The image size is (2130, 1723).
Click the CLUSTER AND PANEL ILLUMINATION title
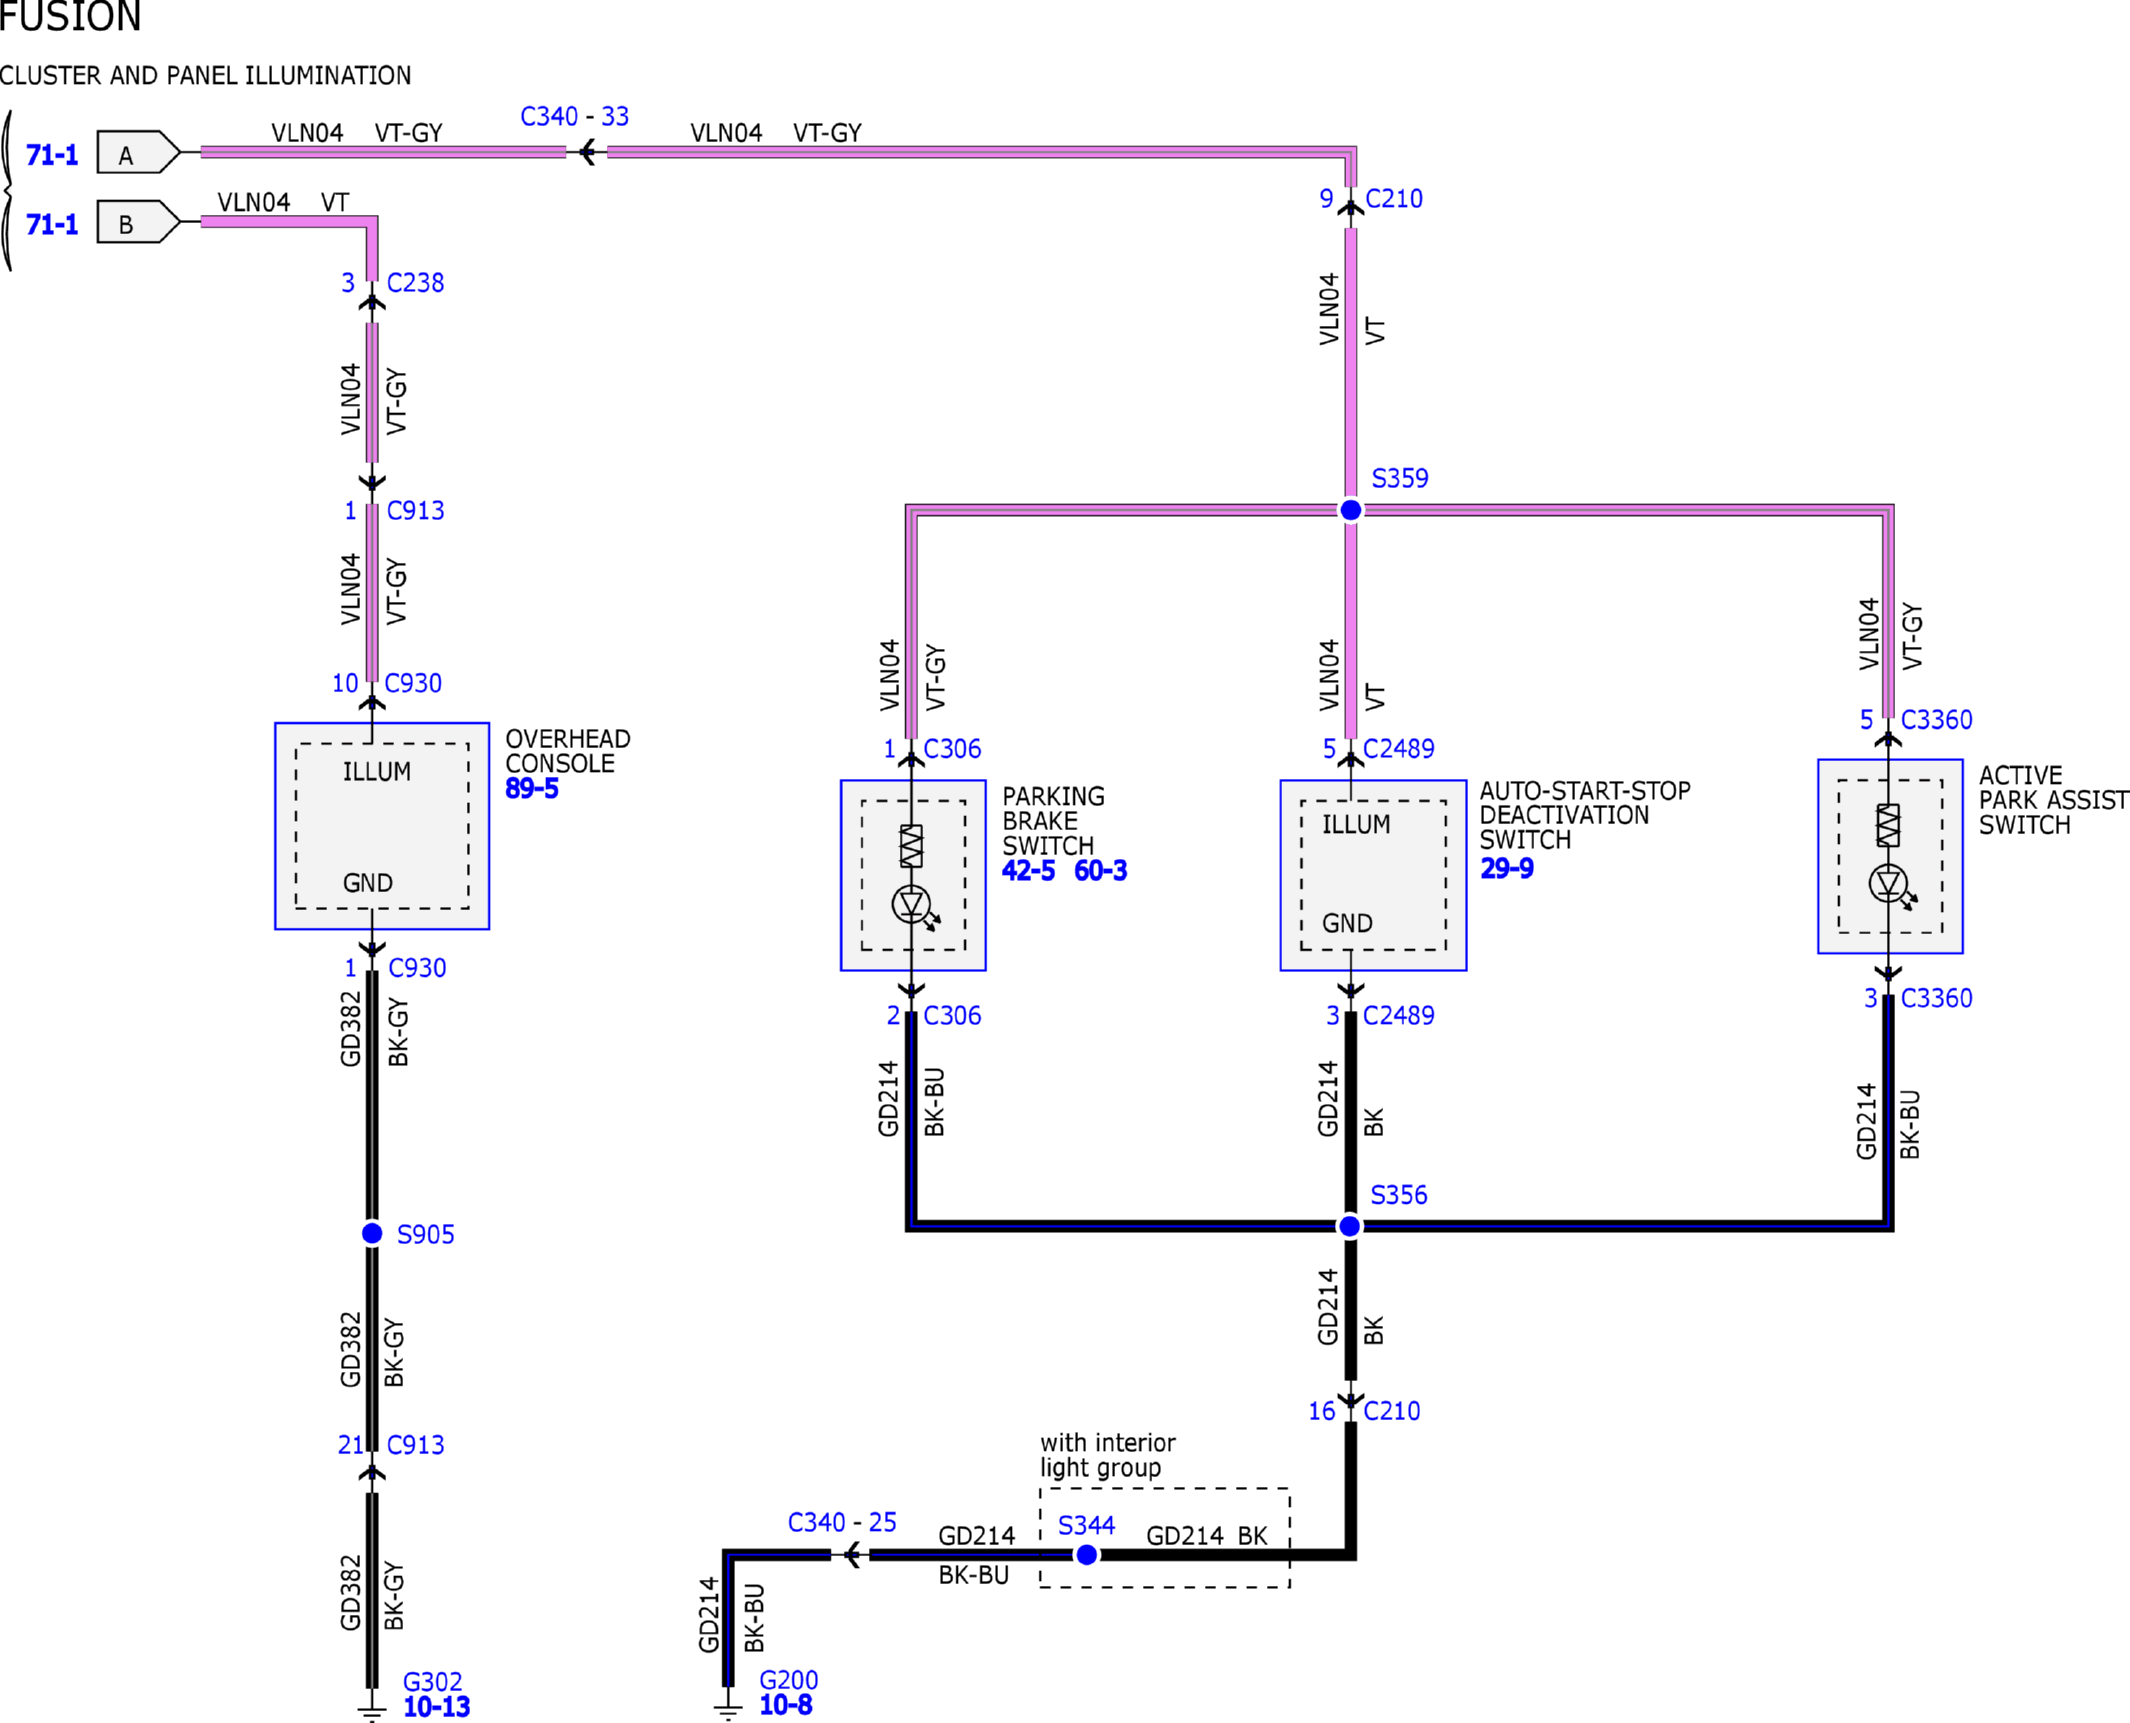[x=206, y=76]
